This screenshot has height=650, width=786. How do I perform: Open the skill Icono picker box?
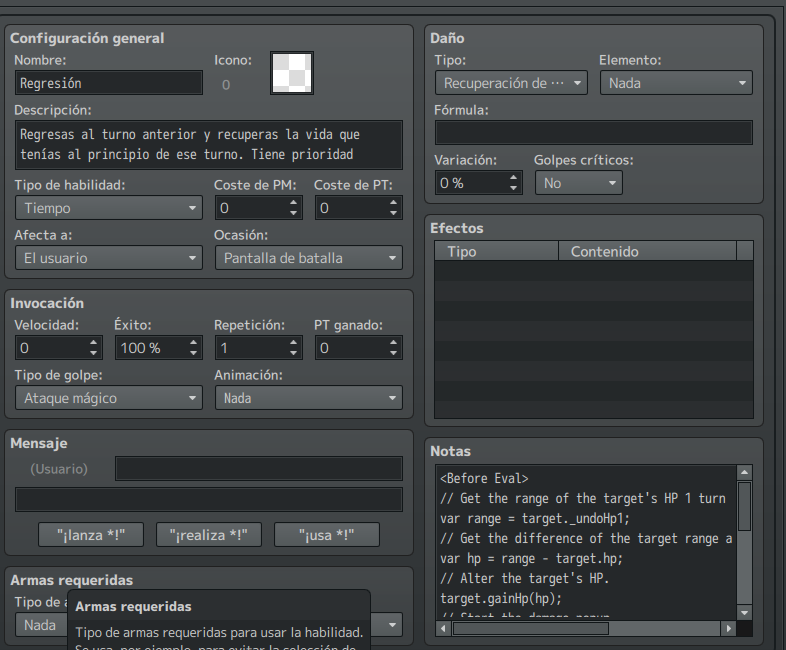tap(292, 73)
